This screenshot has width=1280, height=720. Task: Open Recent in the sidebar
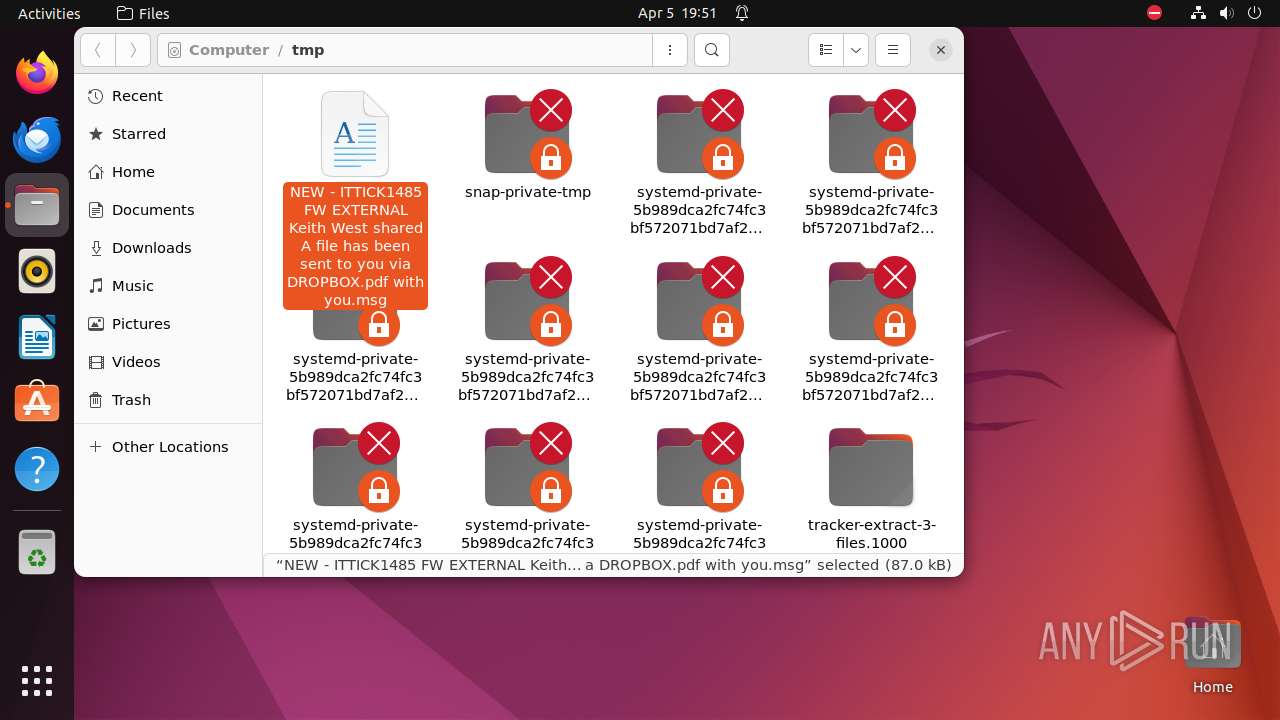coord(168,96)
